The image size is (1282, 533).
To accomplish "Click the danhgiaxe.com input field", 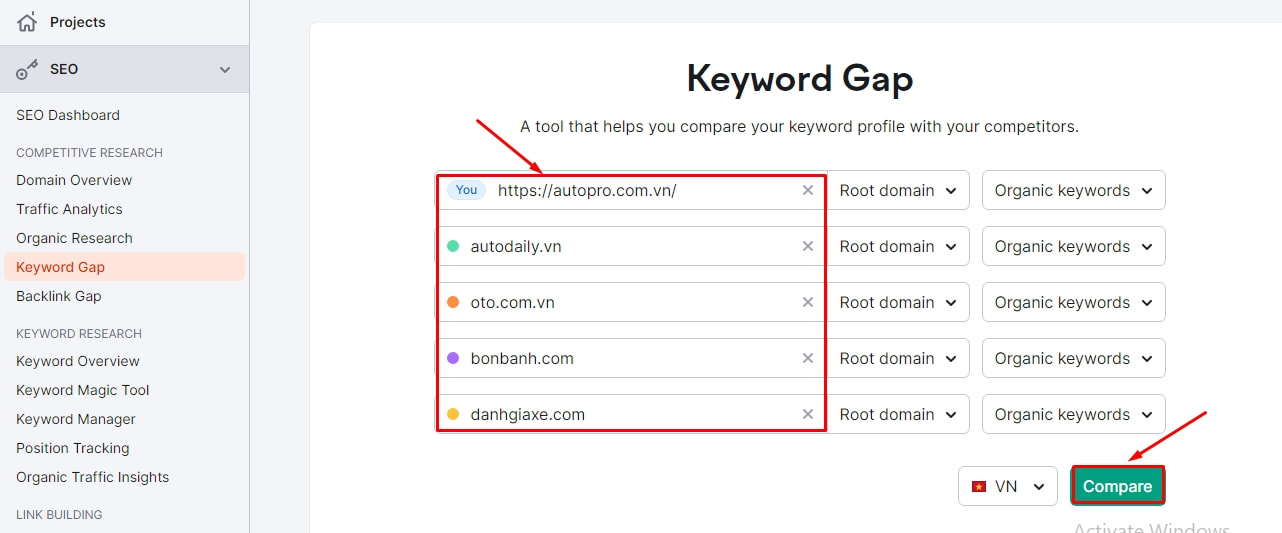I will pyautogui.click(x=630, y=414).
